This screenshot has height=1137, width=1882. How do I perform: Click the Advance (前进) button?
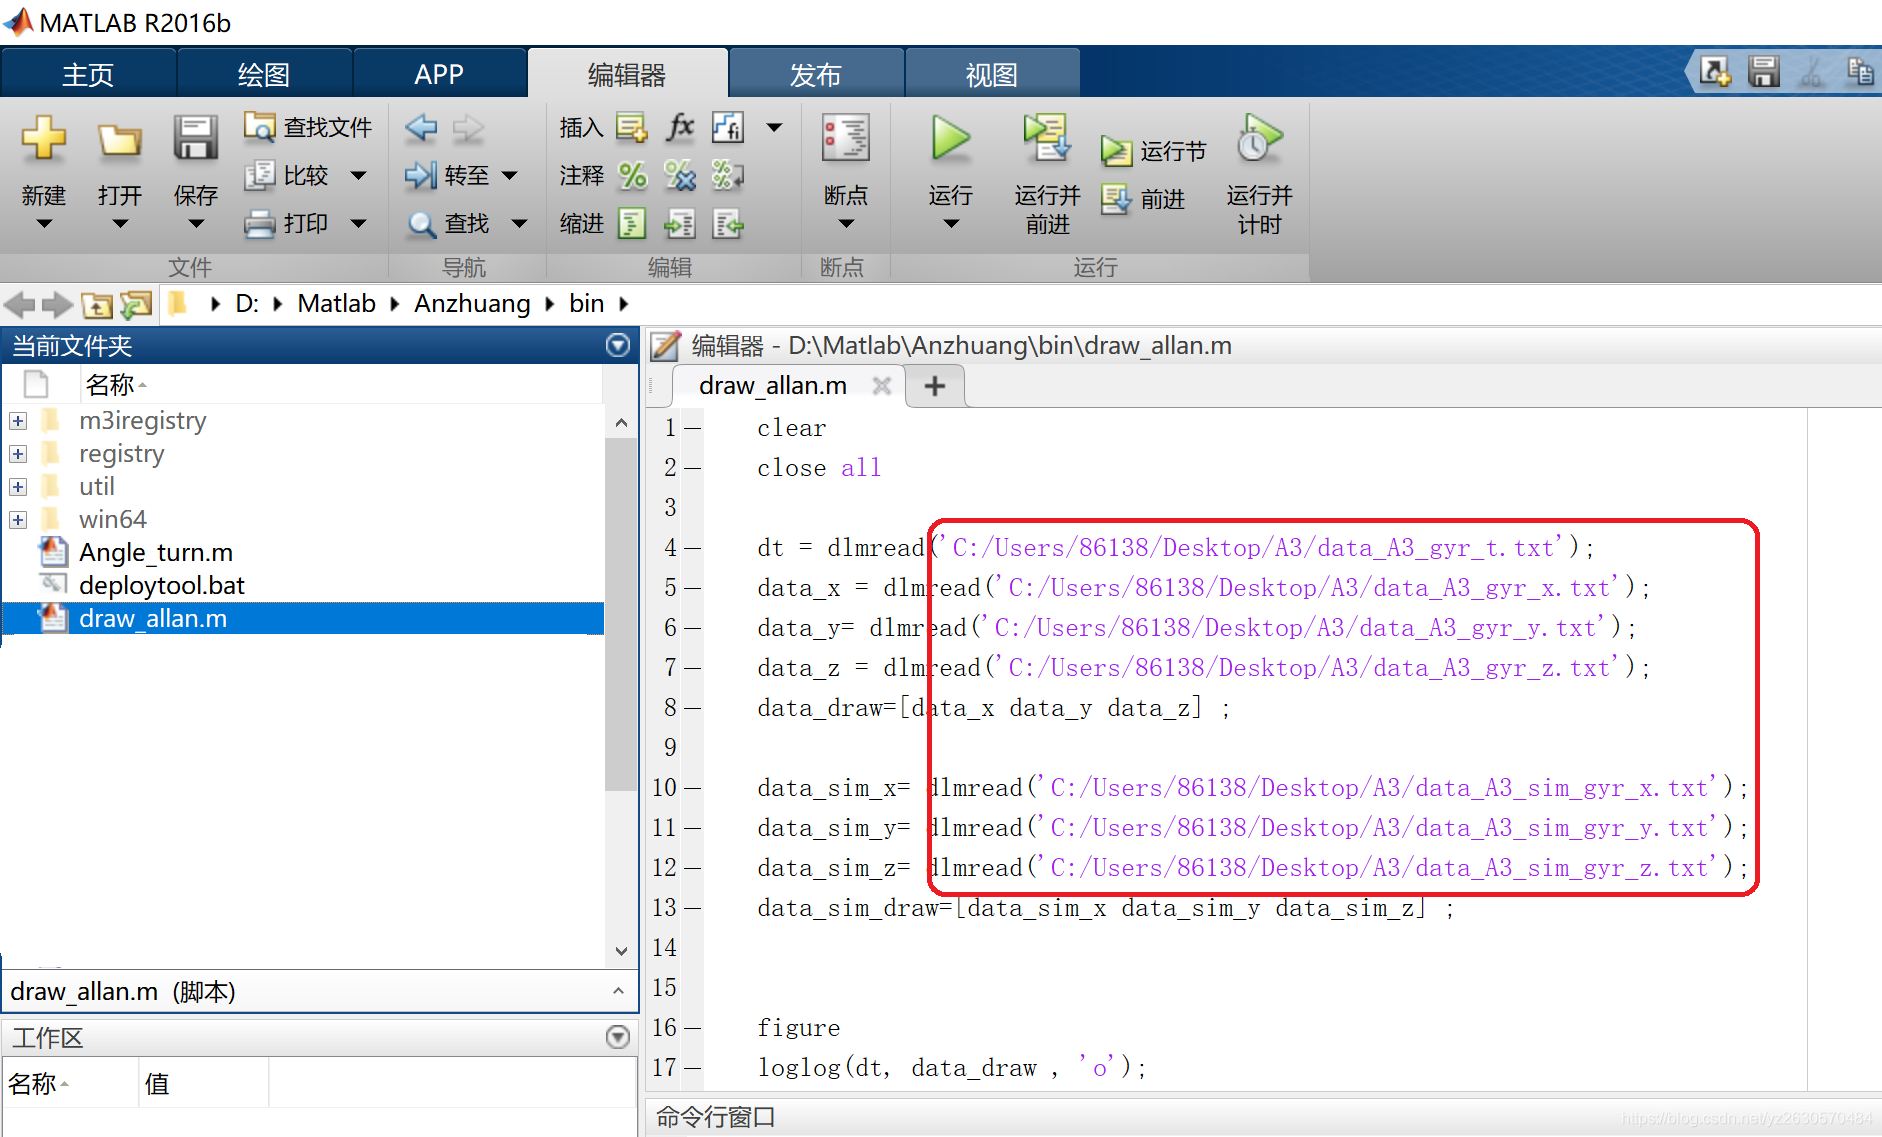tap(1144, 200)
